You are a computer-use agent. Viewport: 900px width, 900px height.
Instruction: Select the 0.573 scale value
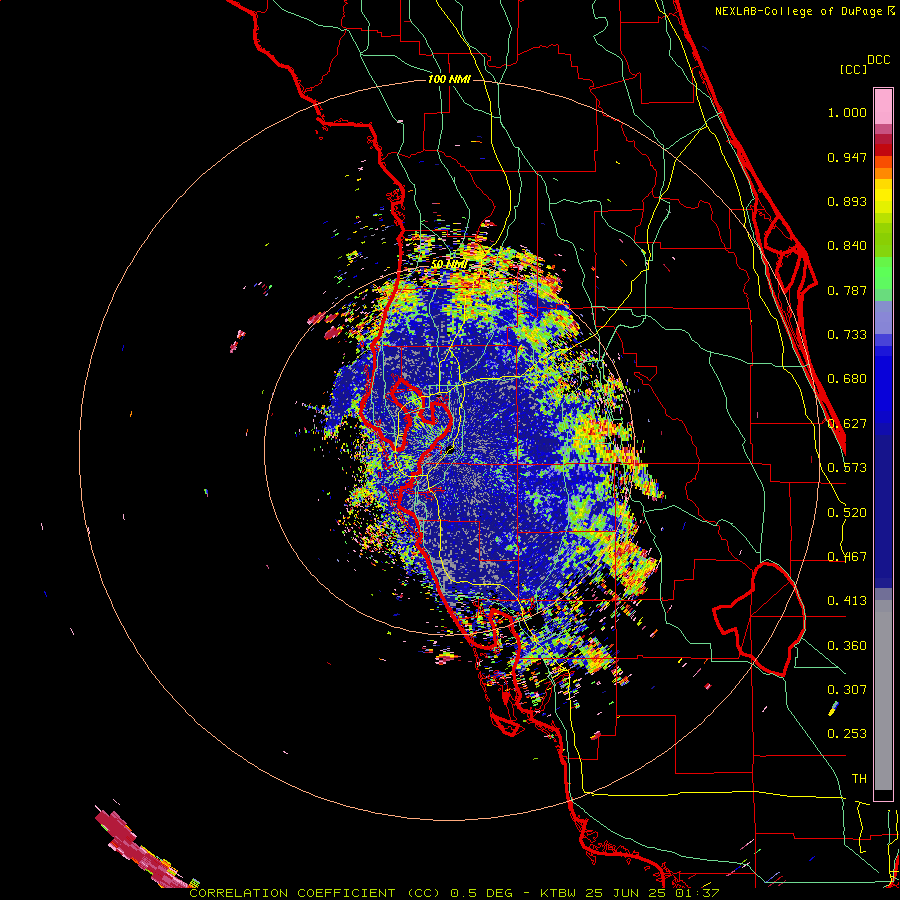point(847,468)
